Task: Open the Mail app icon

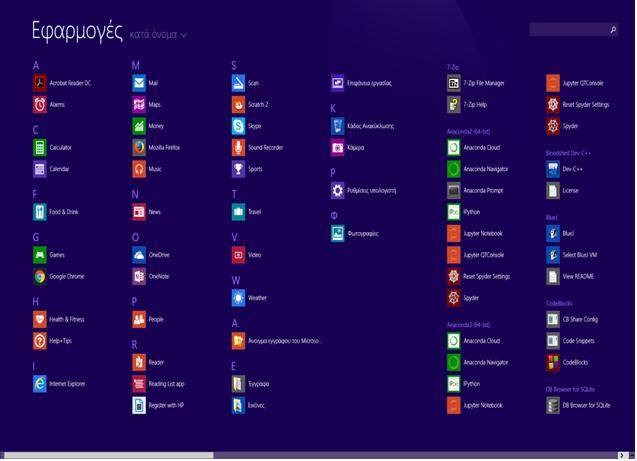Action: point(139,83)
